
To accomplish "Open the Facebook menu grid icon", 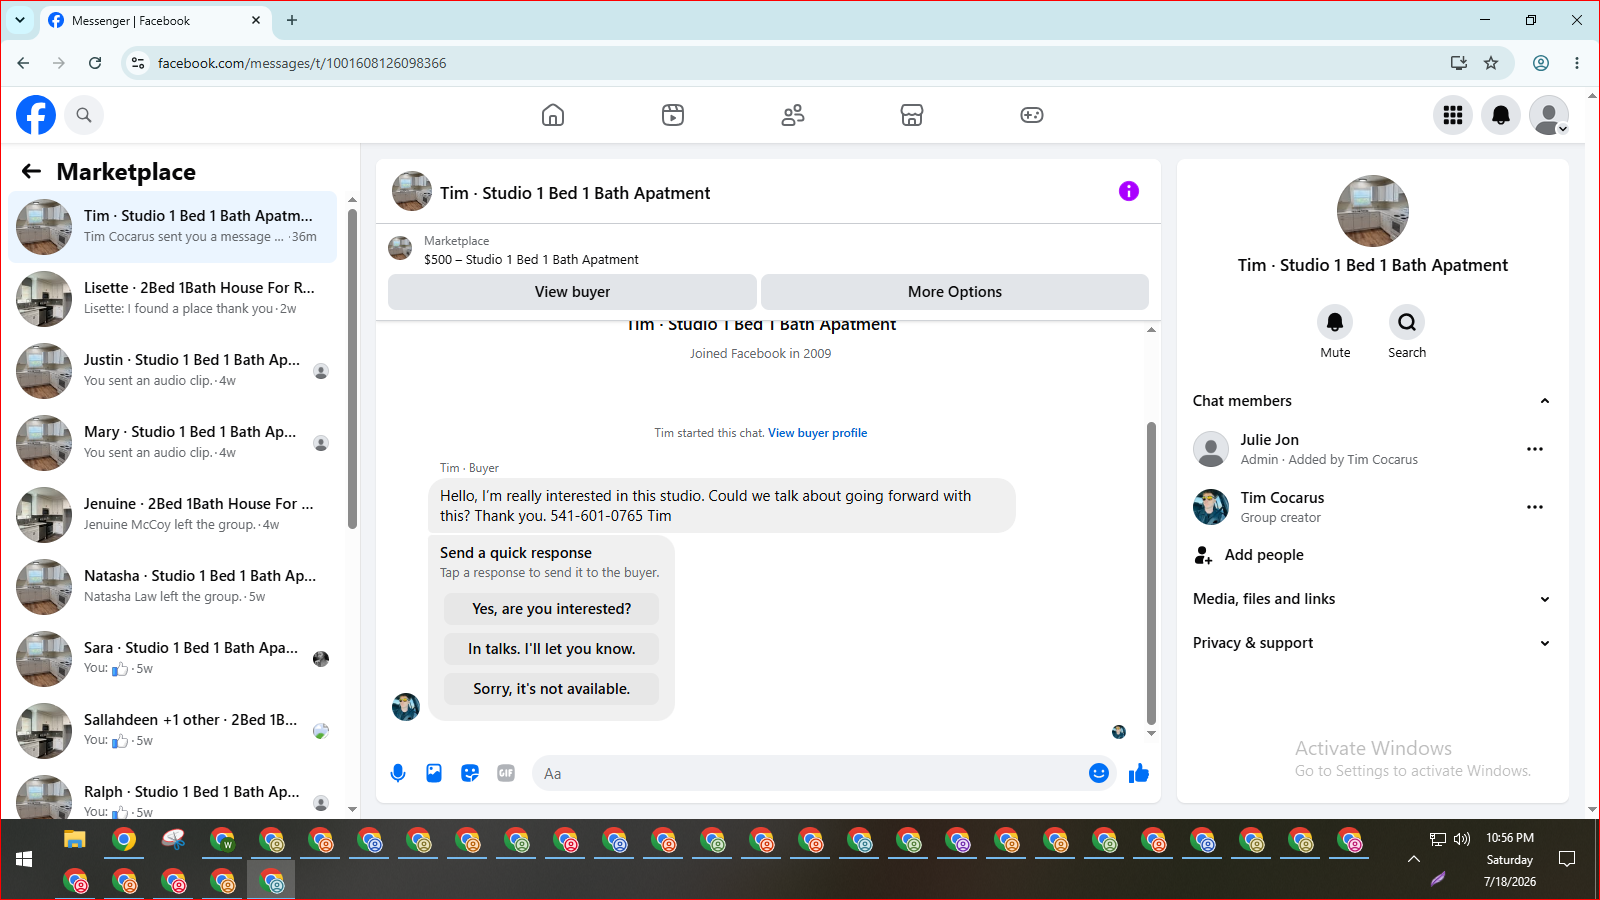I will pyautogui.click(x=1453, y=115).
